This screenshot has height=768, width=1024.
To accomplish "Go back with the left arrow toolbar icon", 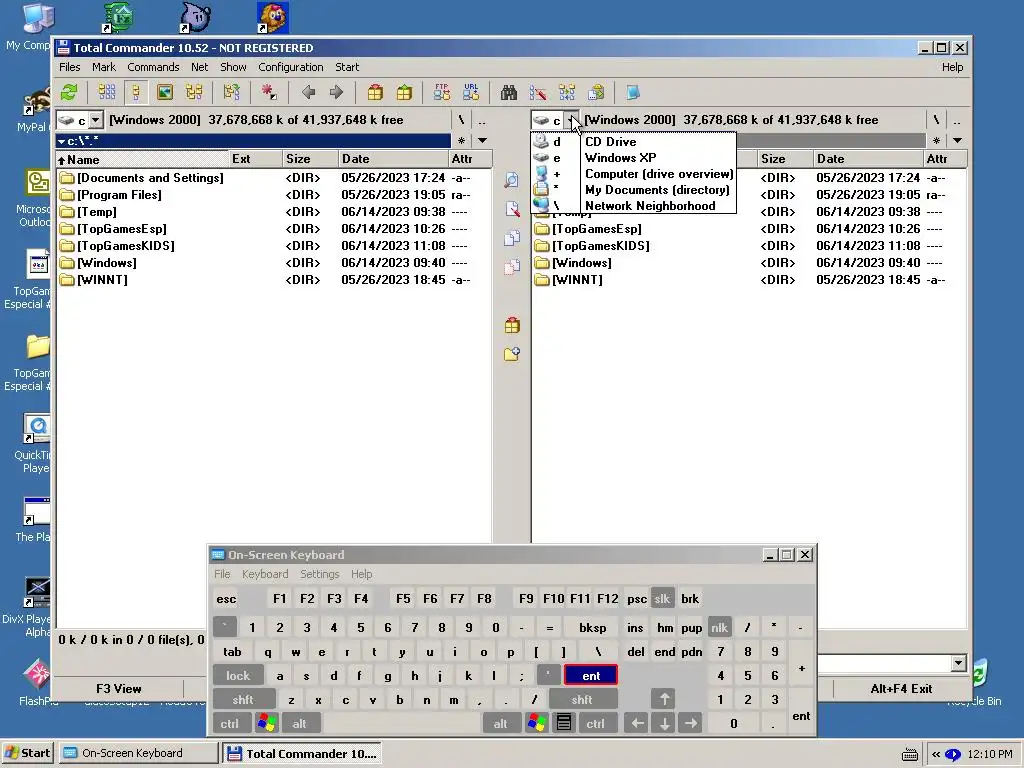I will coord(308,93).
